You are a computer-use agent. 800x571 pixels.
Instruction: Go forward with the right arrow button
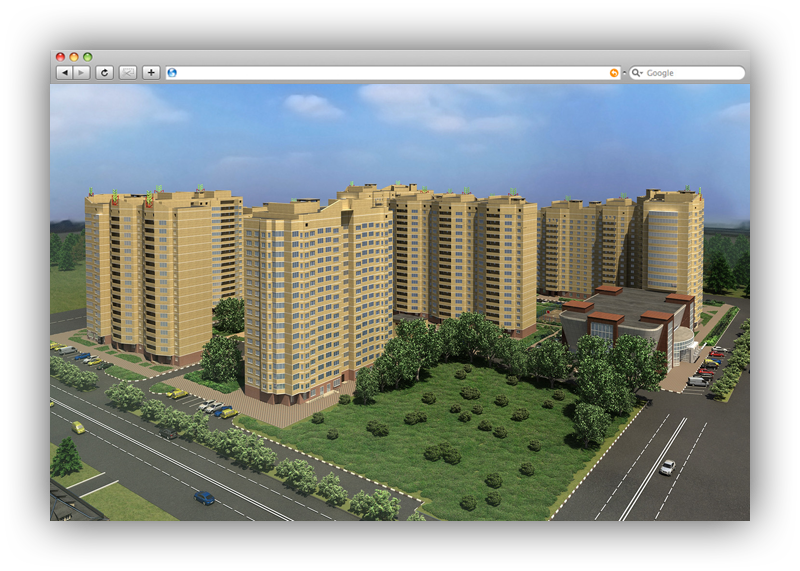click(82, 73)
